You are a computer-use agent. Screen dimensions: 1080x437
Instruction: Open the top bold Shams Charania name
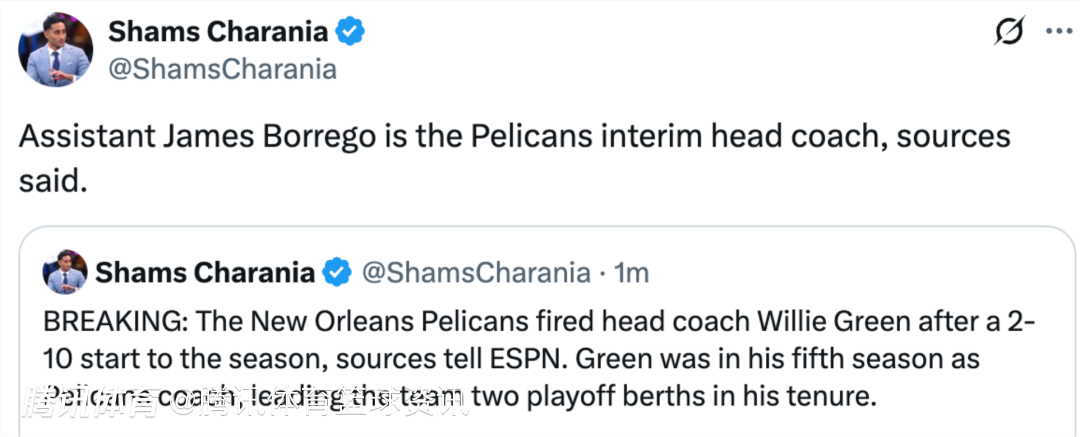pyautogui.click(x=218, y=32)
